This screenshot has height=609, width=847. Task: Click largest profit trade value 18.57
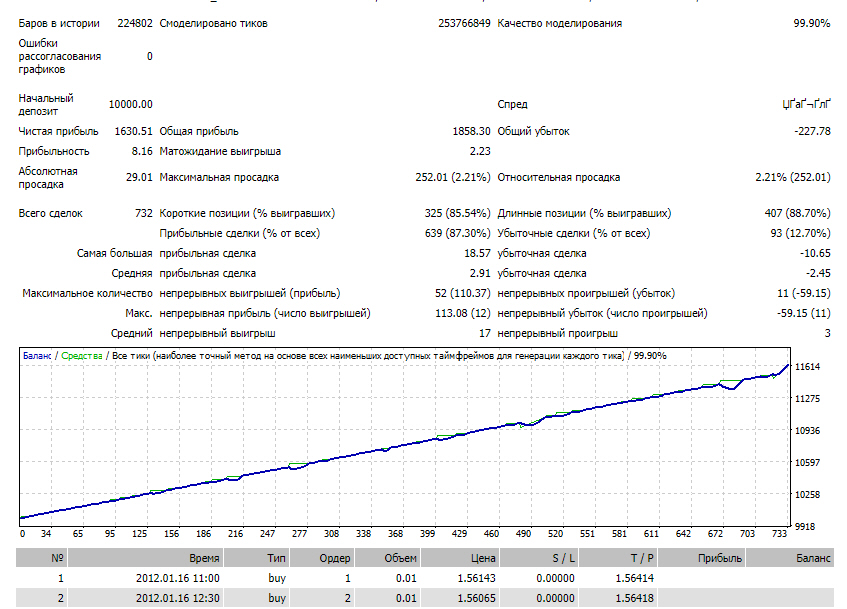pos(477,253)
